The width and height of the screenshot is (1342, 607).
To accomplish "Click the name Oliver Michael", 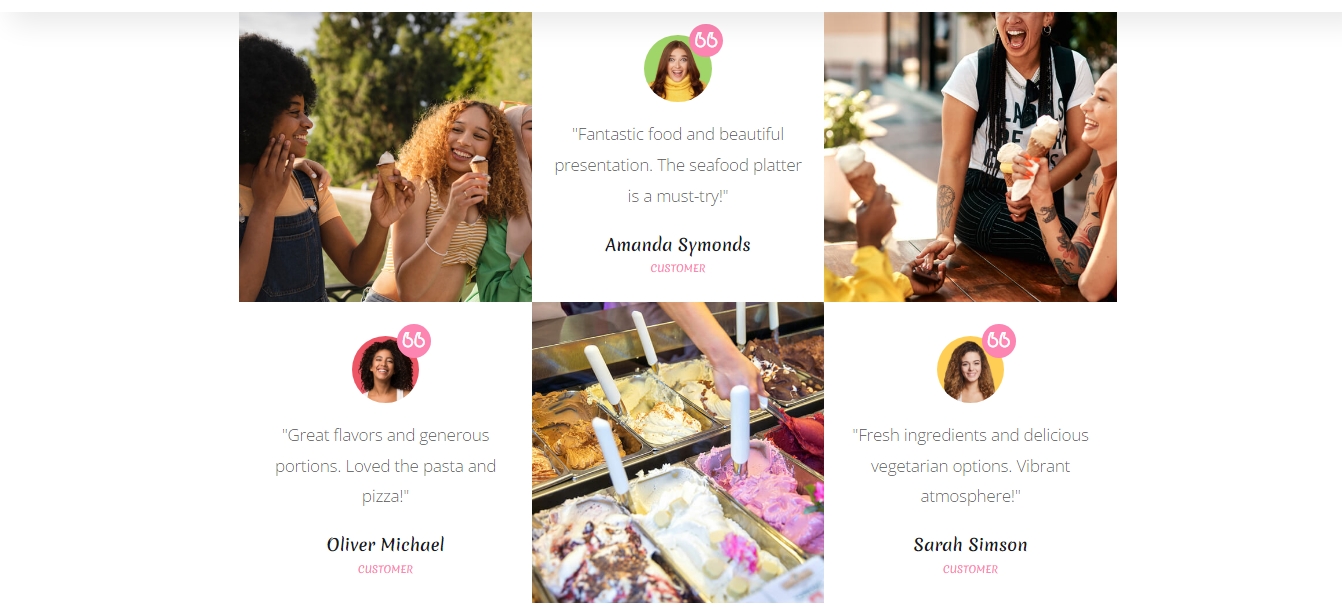I will point(386,545).
